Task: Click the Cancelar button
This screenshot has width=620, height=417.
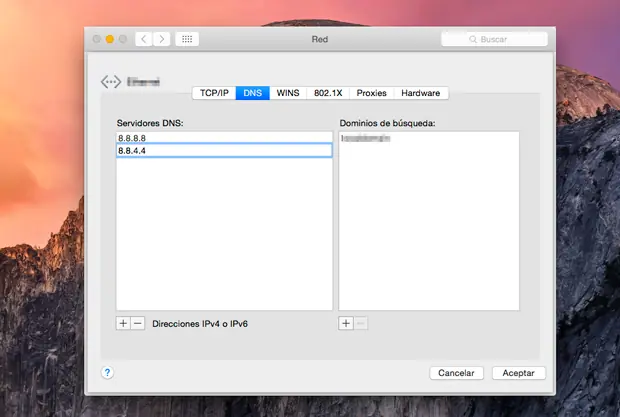Action: (456, 373)
